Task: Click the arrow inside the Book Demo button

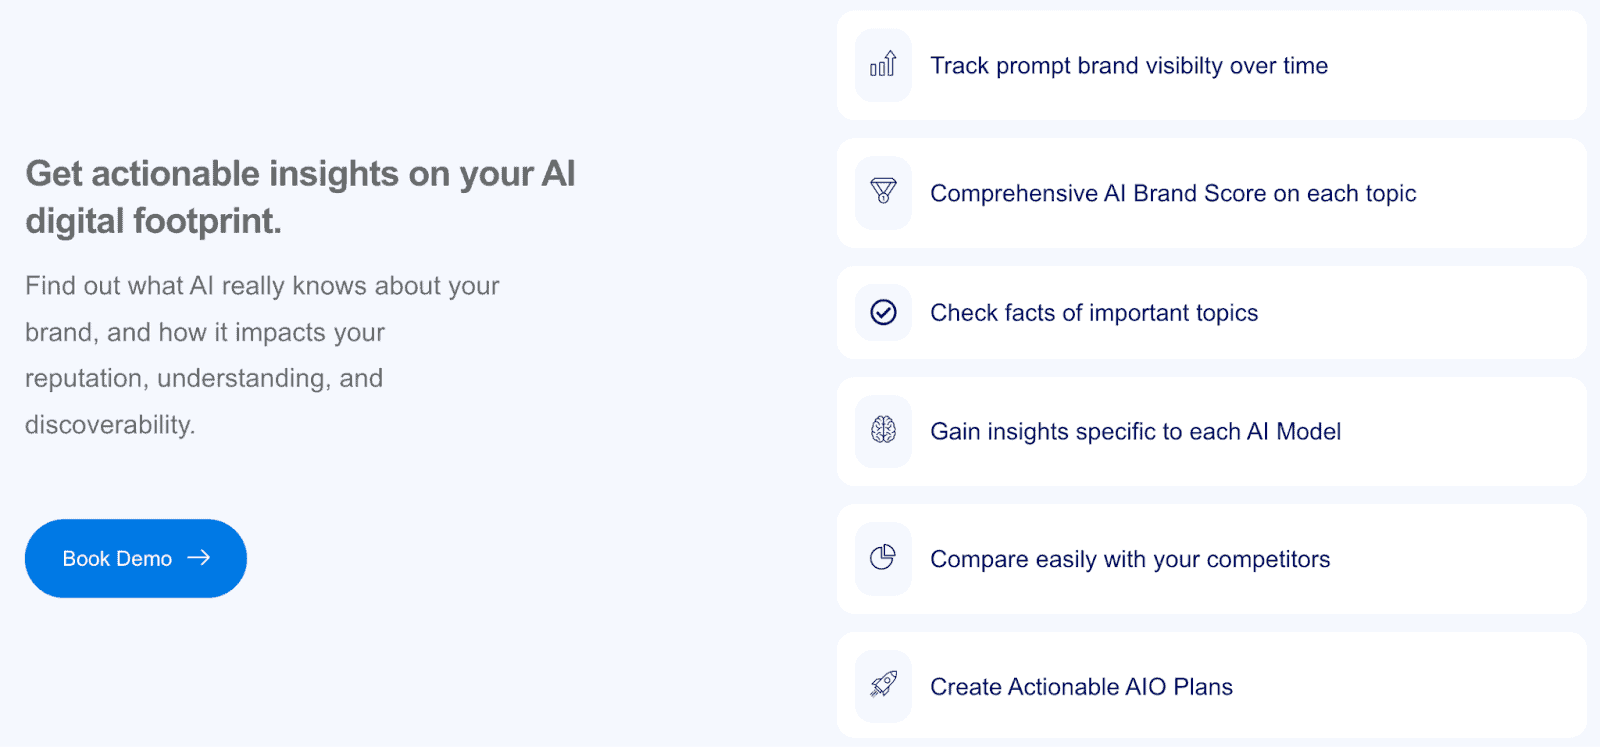Action: (199, 558)
